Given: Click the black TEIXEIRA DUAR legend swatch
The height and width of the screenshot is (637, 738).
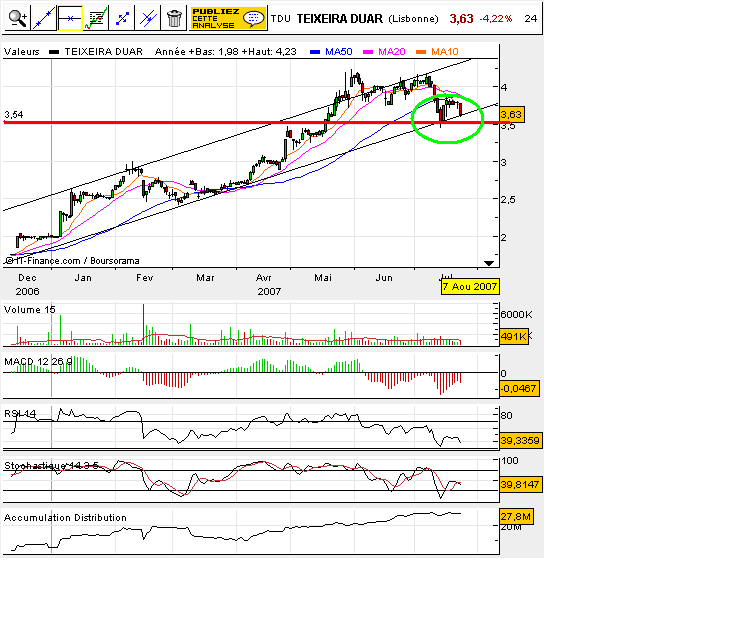Looking at the screenshot, I should point(54,52).
